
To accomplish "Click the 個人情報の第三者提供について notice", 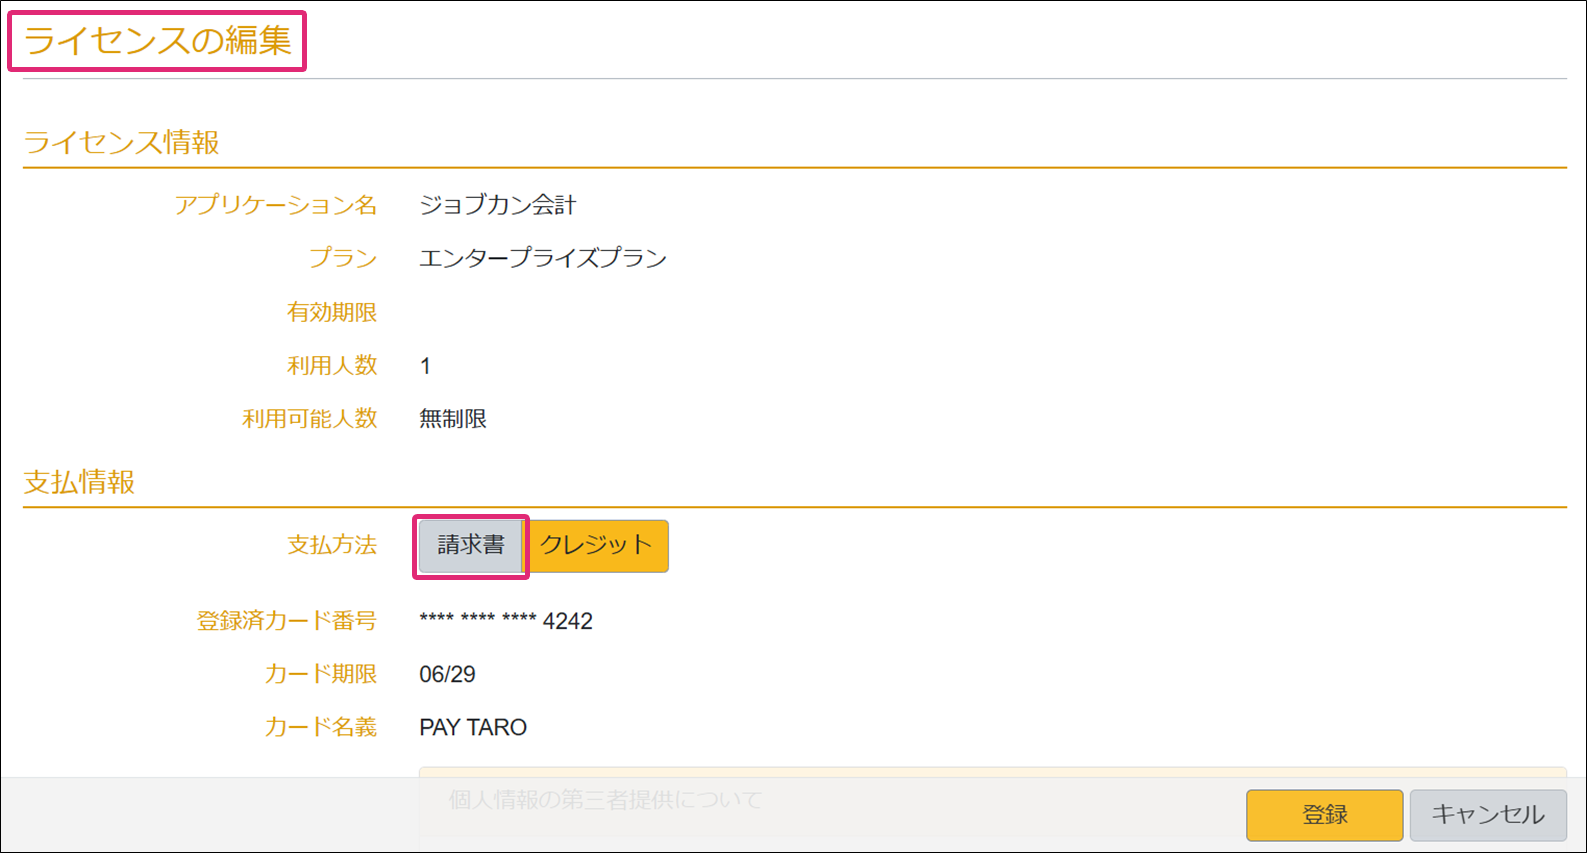I will tap(605, 799).
